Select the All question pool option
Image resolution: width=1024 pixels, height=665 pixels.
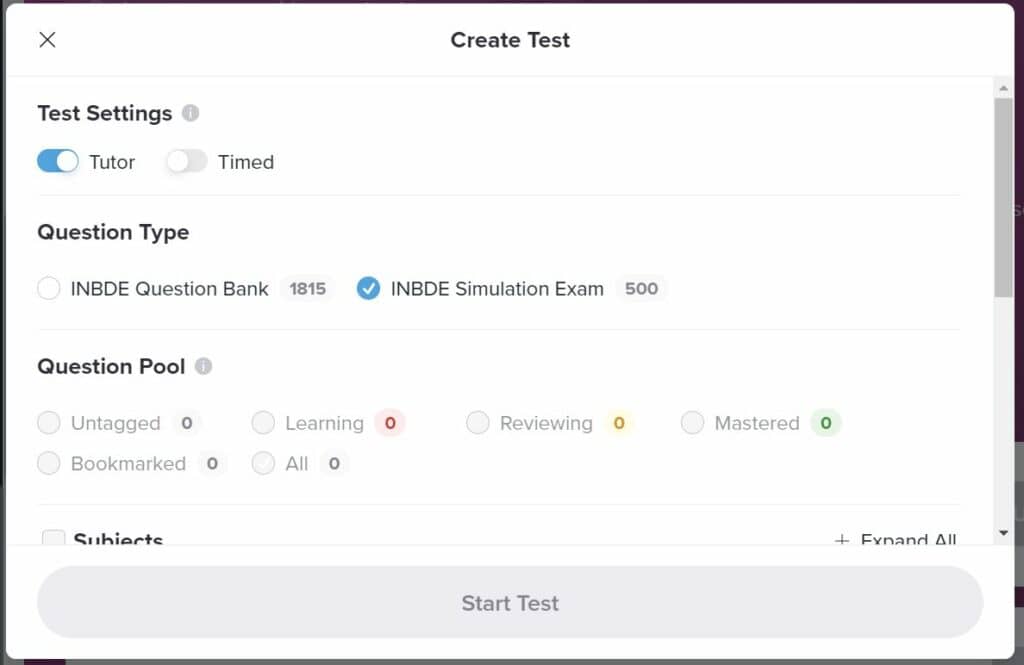point(264,463)
